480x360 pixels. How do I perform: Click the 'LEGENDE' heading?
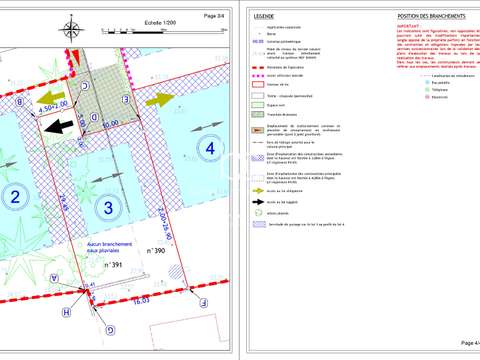[x=264, y=16]
